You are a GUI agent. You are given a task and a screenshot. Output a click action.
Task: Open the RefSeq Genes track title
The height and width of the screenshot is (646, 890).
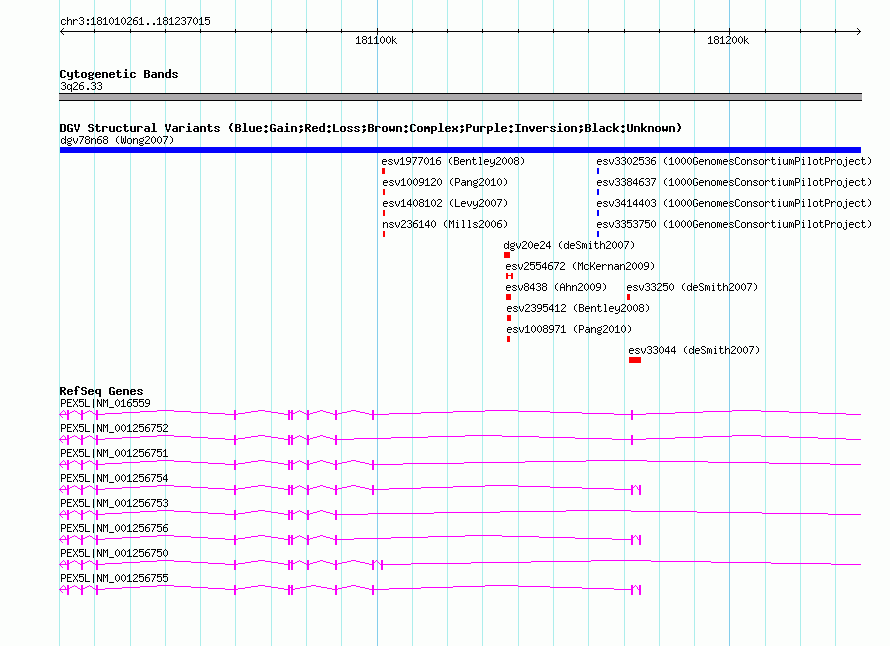[101, 391]
